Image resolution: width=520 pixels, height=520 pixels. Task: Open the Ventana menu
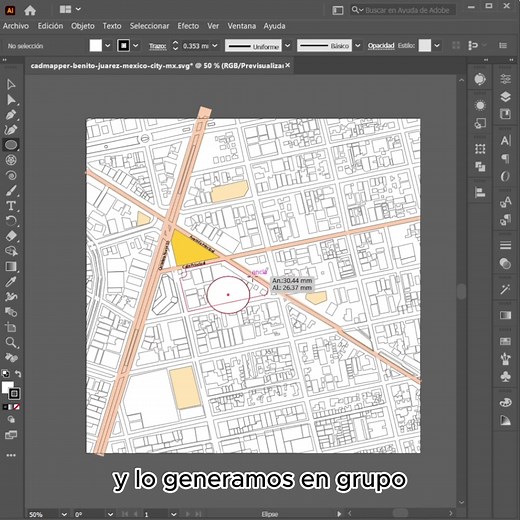[x=242, y=26]
